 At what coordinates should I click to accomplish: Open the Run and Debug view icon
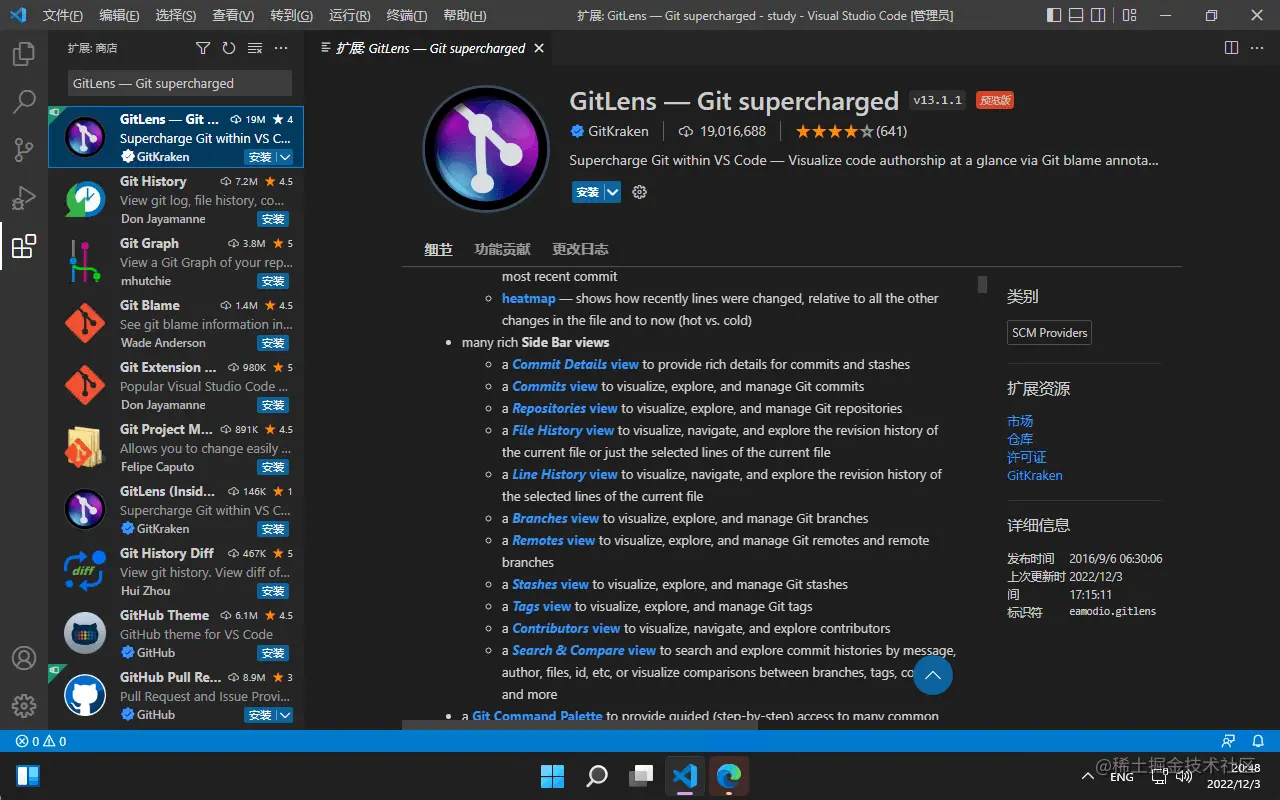click(24, 196)
